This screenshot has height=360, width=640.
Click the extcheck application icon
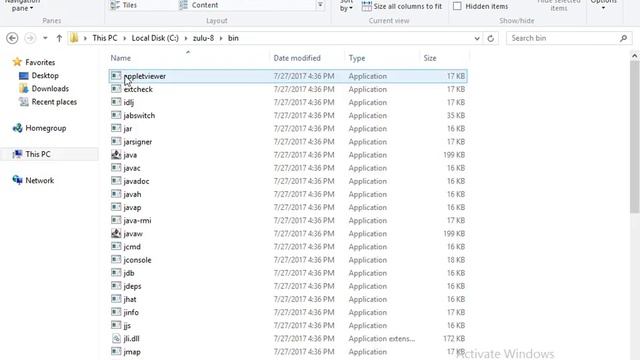116,89
